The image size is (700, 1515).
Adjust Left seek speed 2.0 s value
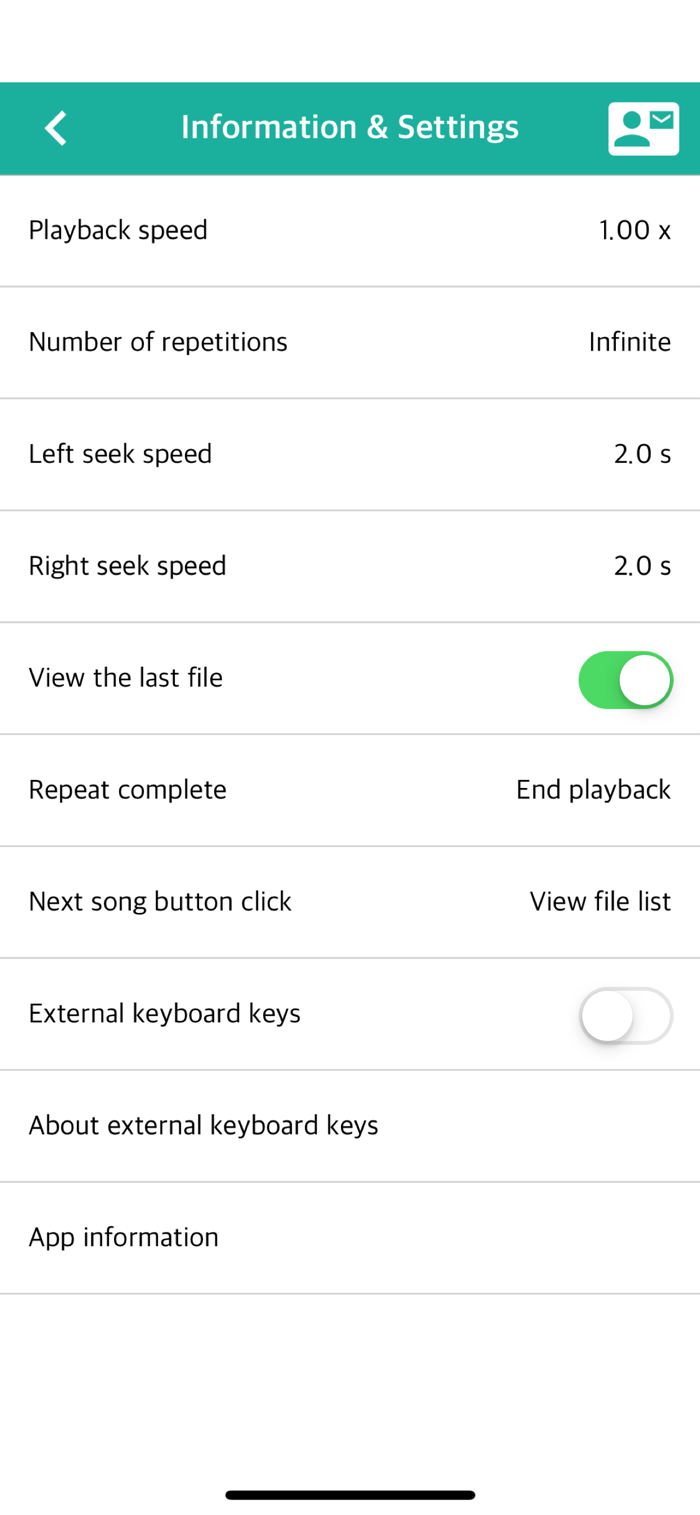(642, 454)
